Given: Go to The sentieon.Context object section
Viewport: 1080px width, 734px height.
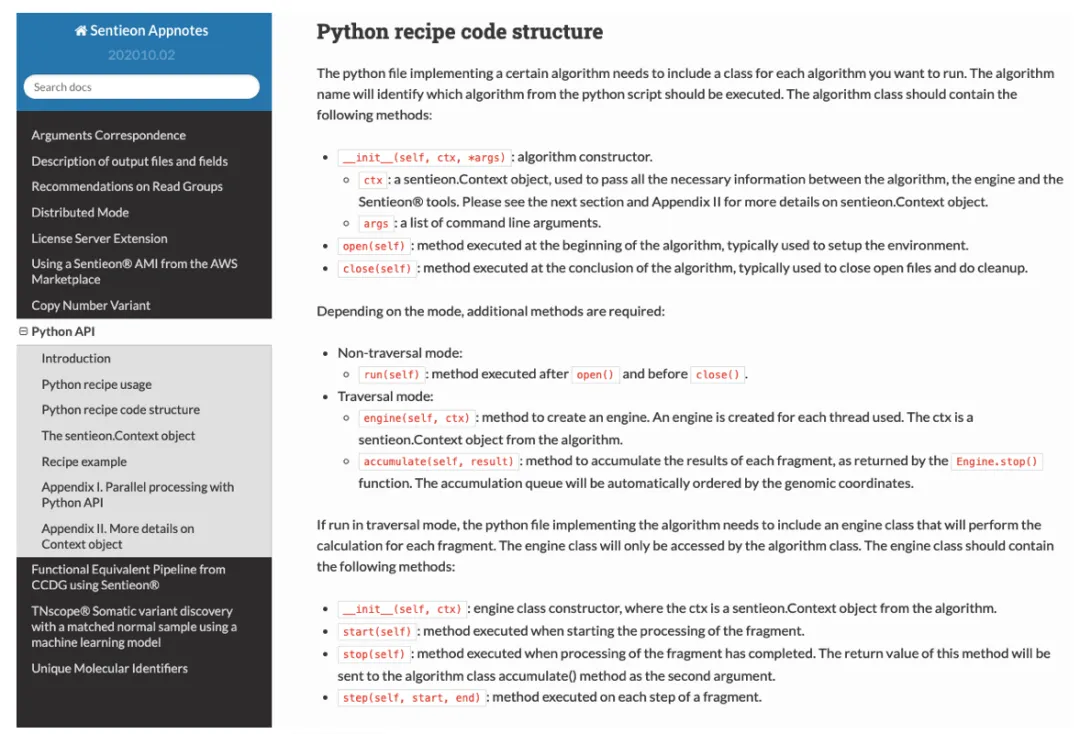Looking at the screenshot, I should tap(118, 435).
